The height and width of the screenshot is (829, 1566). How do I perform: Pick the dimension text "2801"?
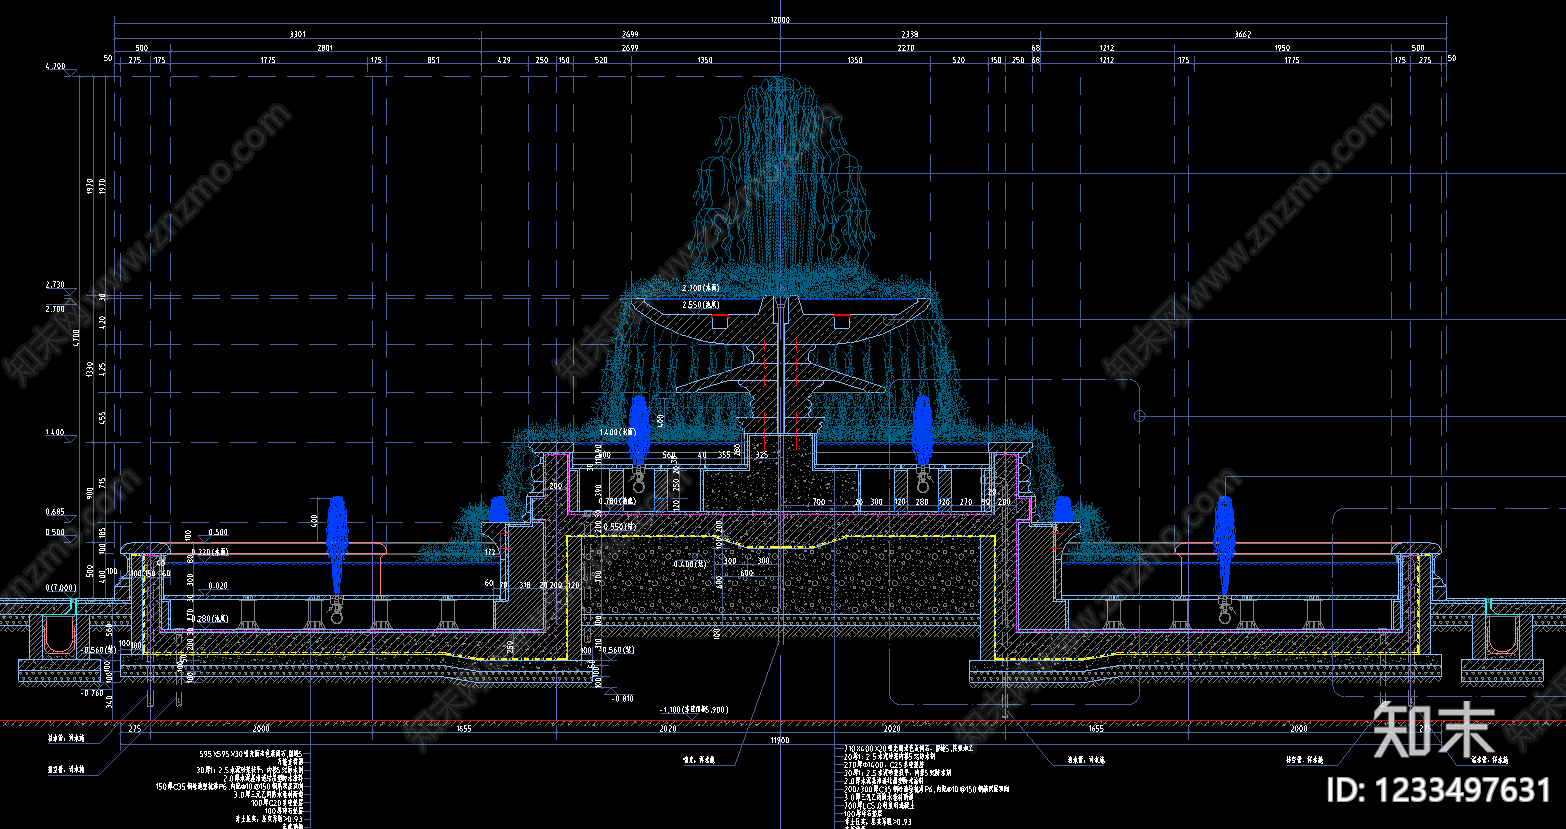(x=324, y=48)
